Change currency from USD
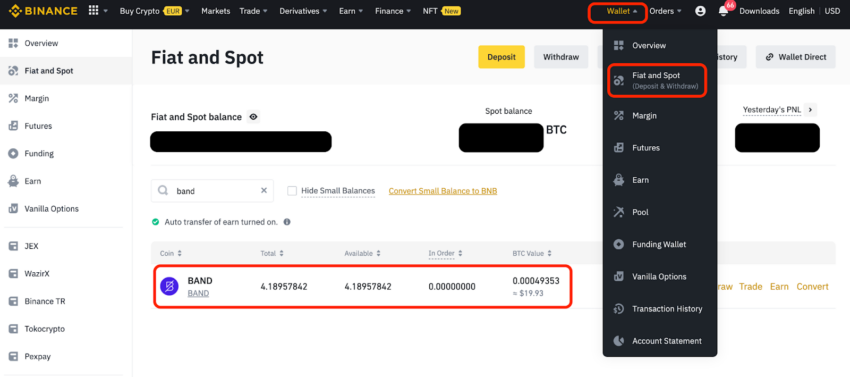Screen dimensions: 850x377 pyautogui.click(x=832, y=11)
